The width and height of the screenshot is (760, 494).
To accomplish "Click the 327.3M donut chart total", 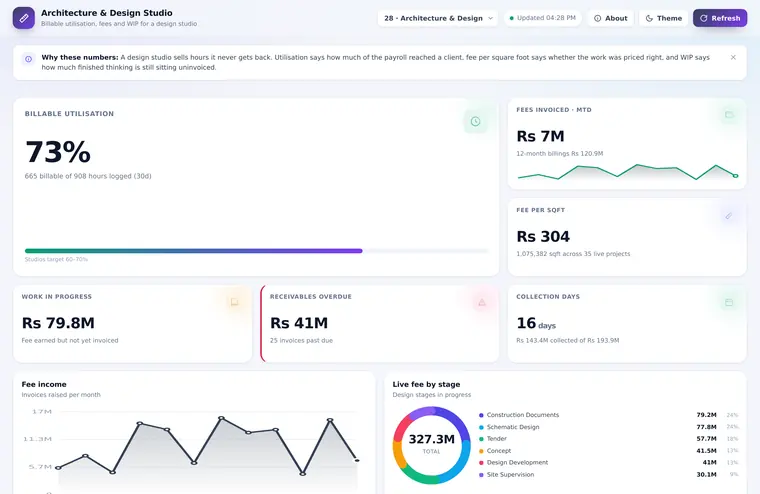I will click(x=431, y=439).
